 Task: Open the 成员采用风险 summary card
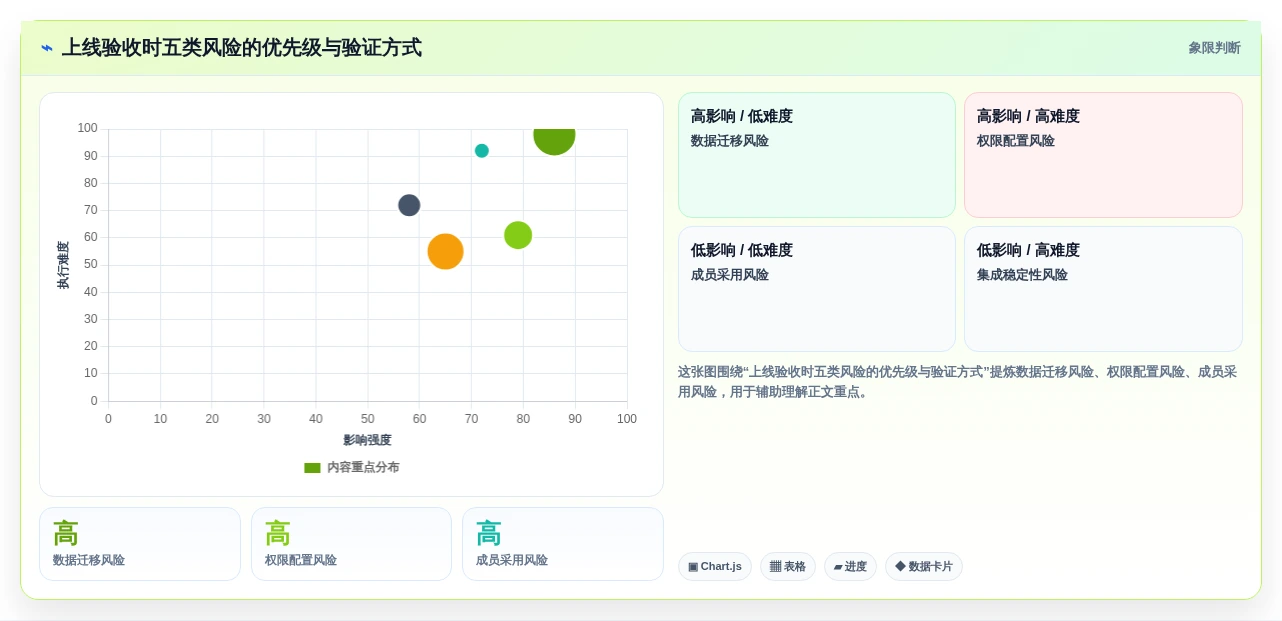click(563, 544)
